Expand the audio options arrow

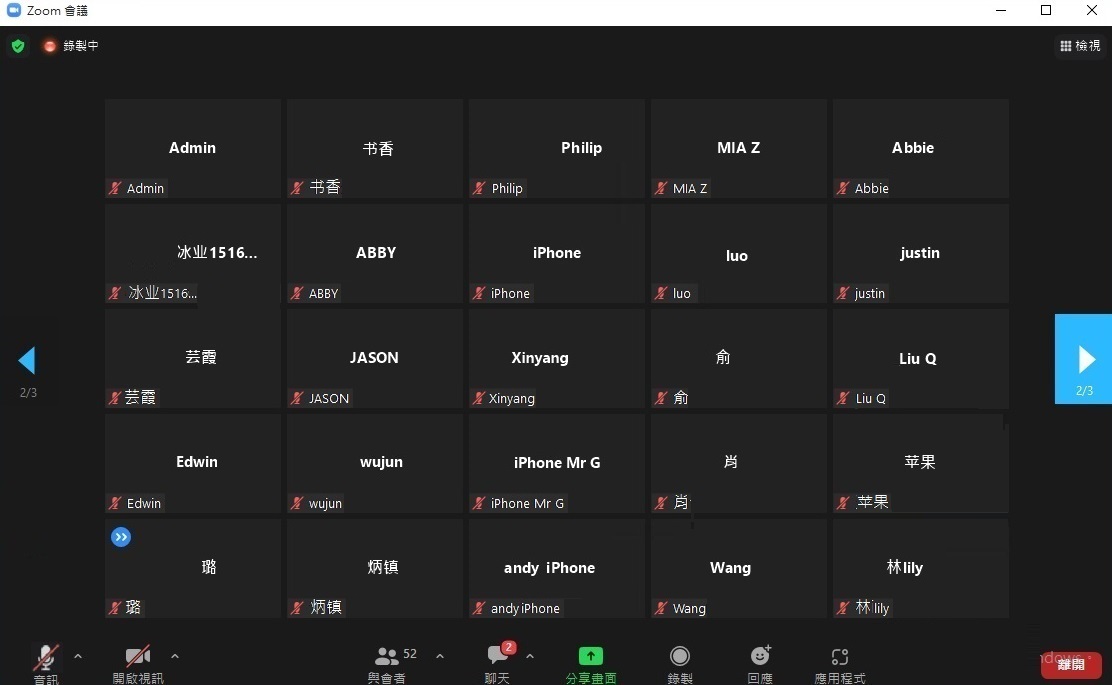point(78,656)
